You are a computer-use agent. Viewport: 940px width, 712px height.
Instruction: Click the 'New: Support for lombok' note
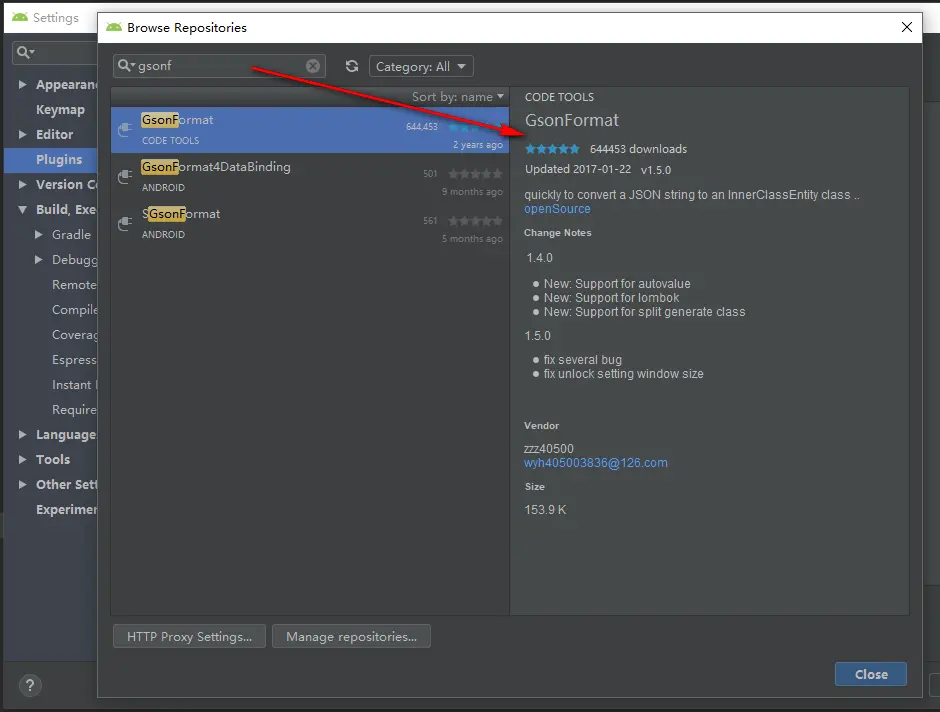[611, 298]
